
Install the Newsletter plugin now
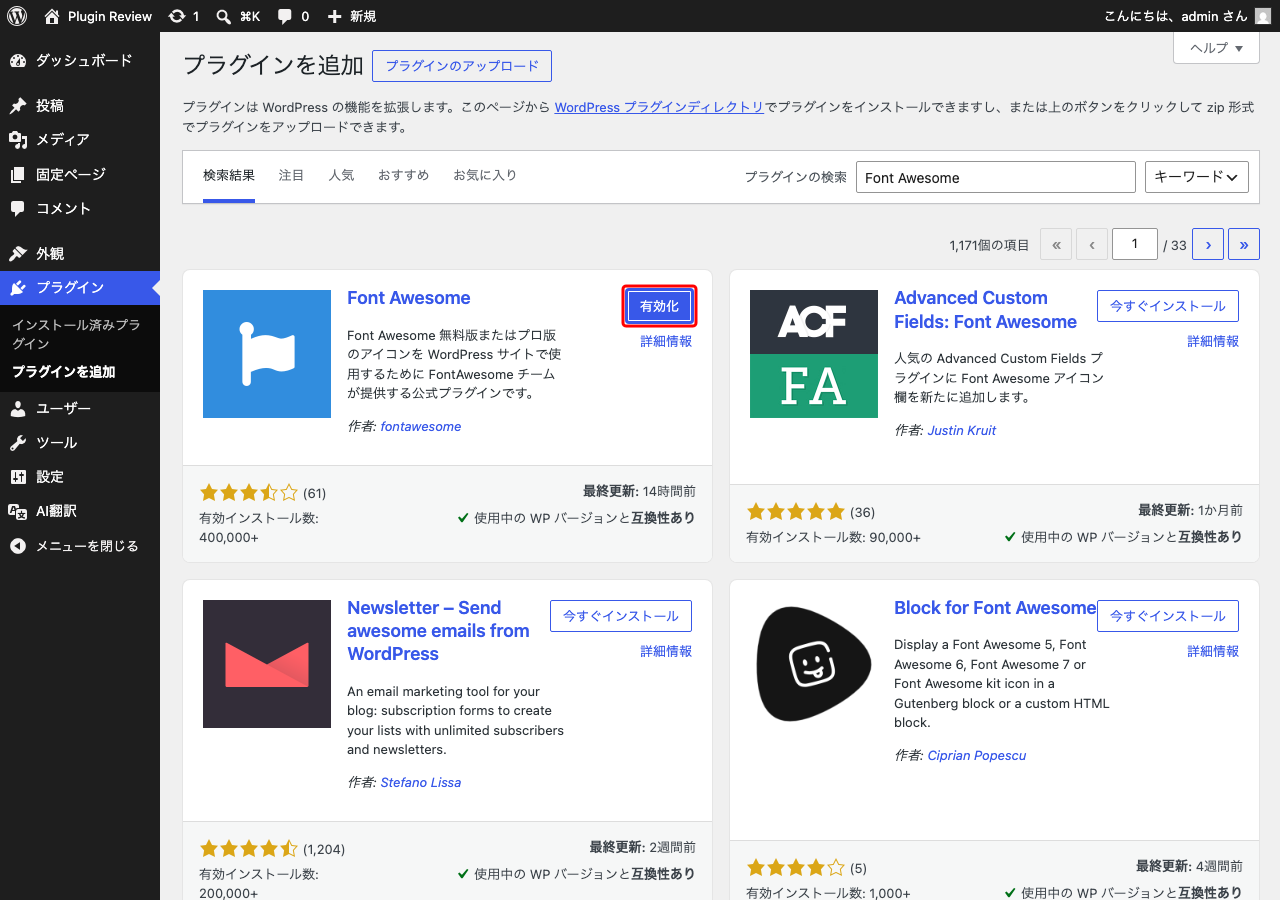point(621,616)
